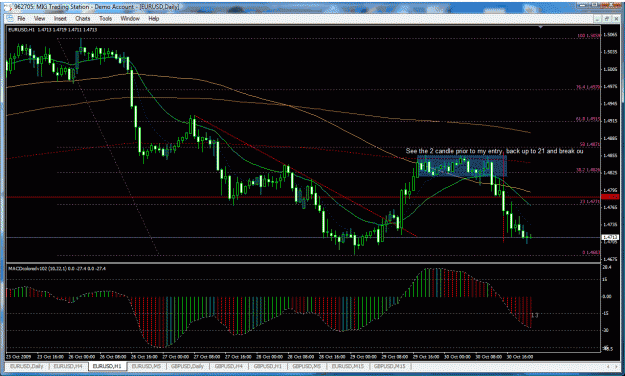
Task: Minimize the inner chart window
Action: coord(598,19)
